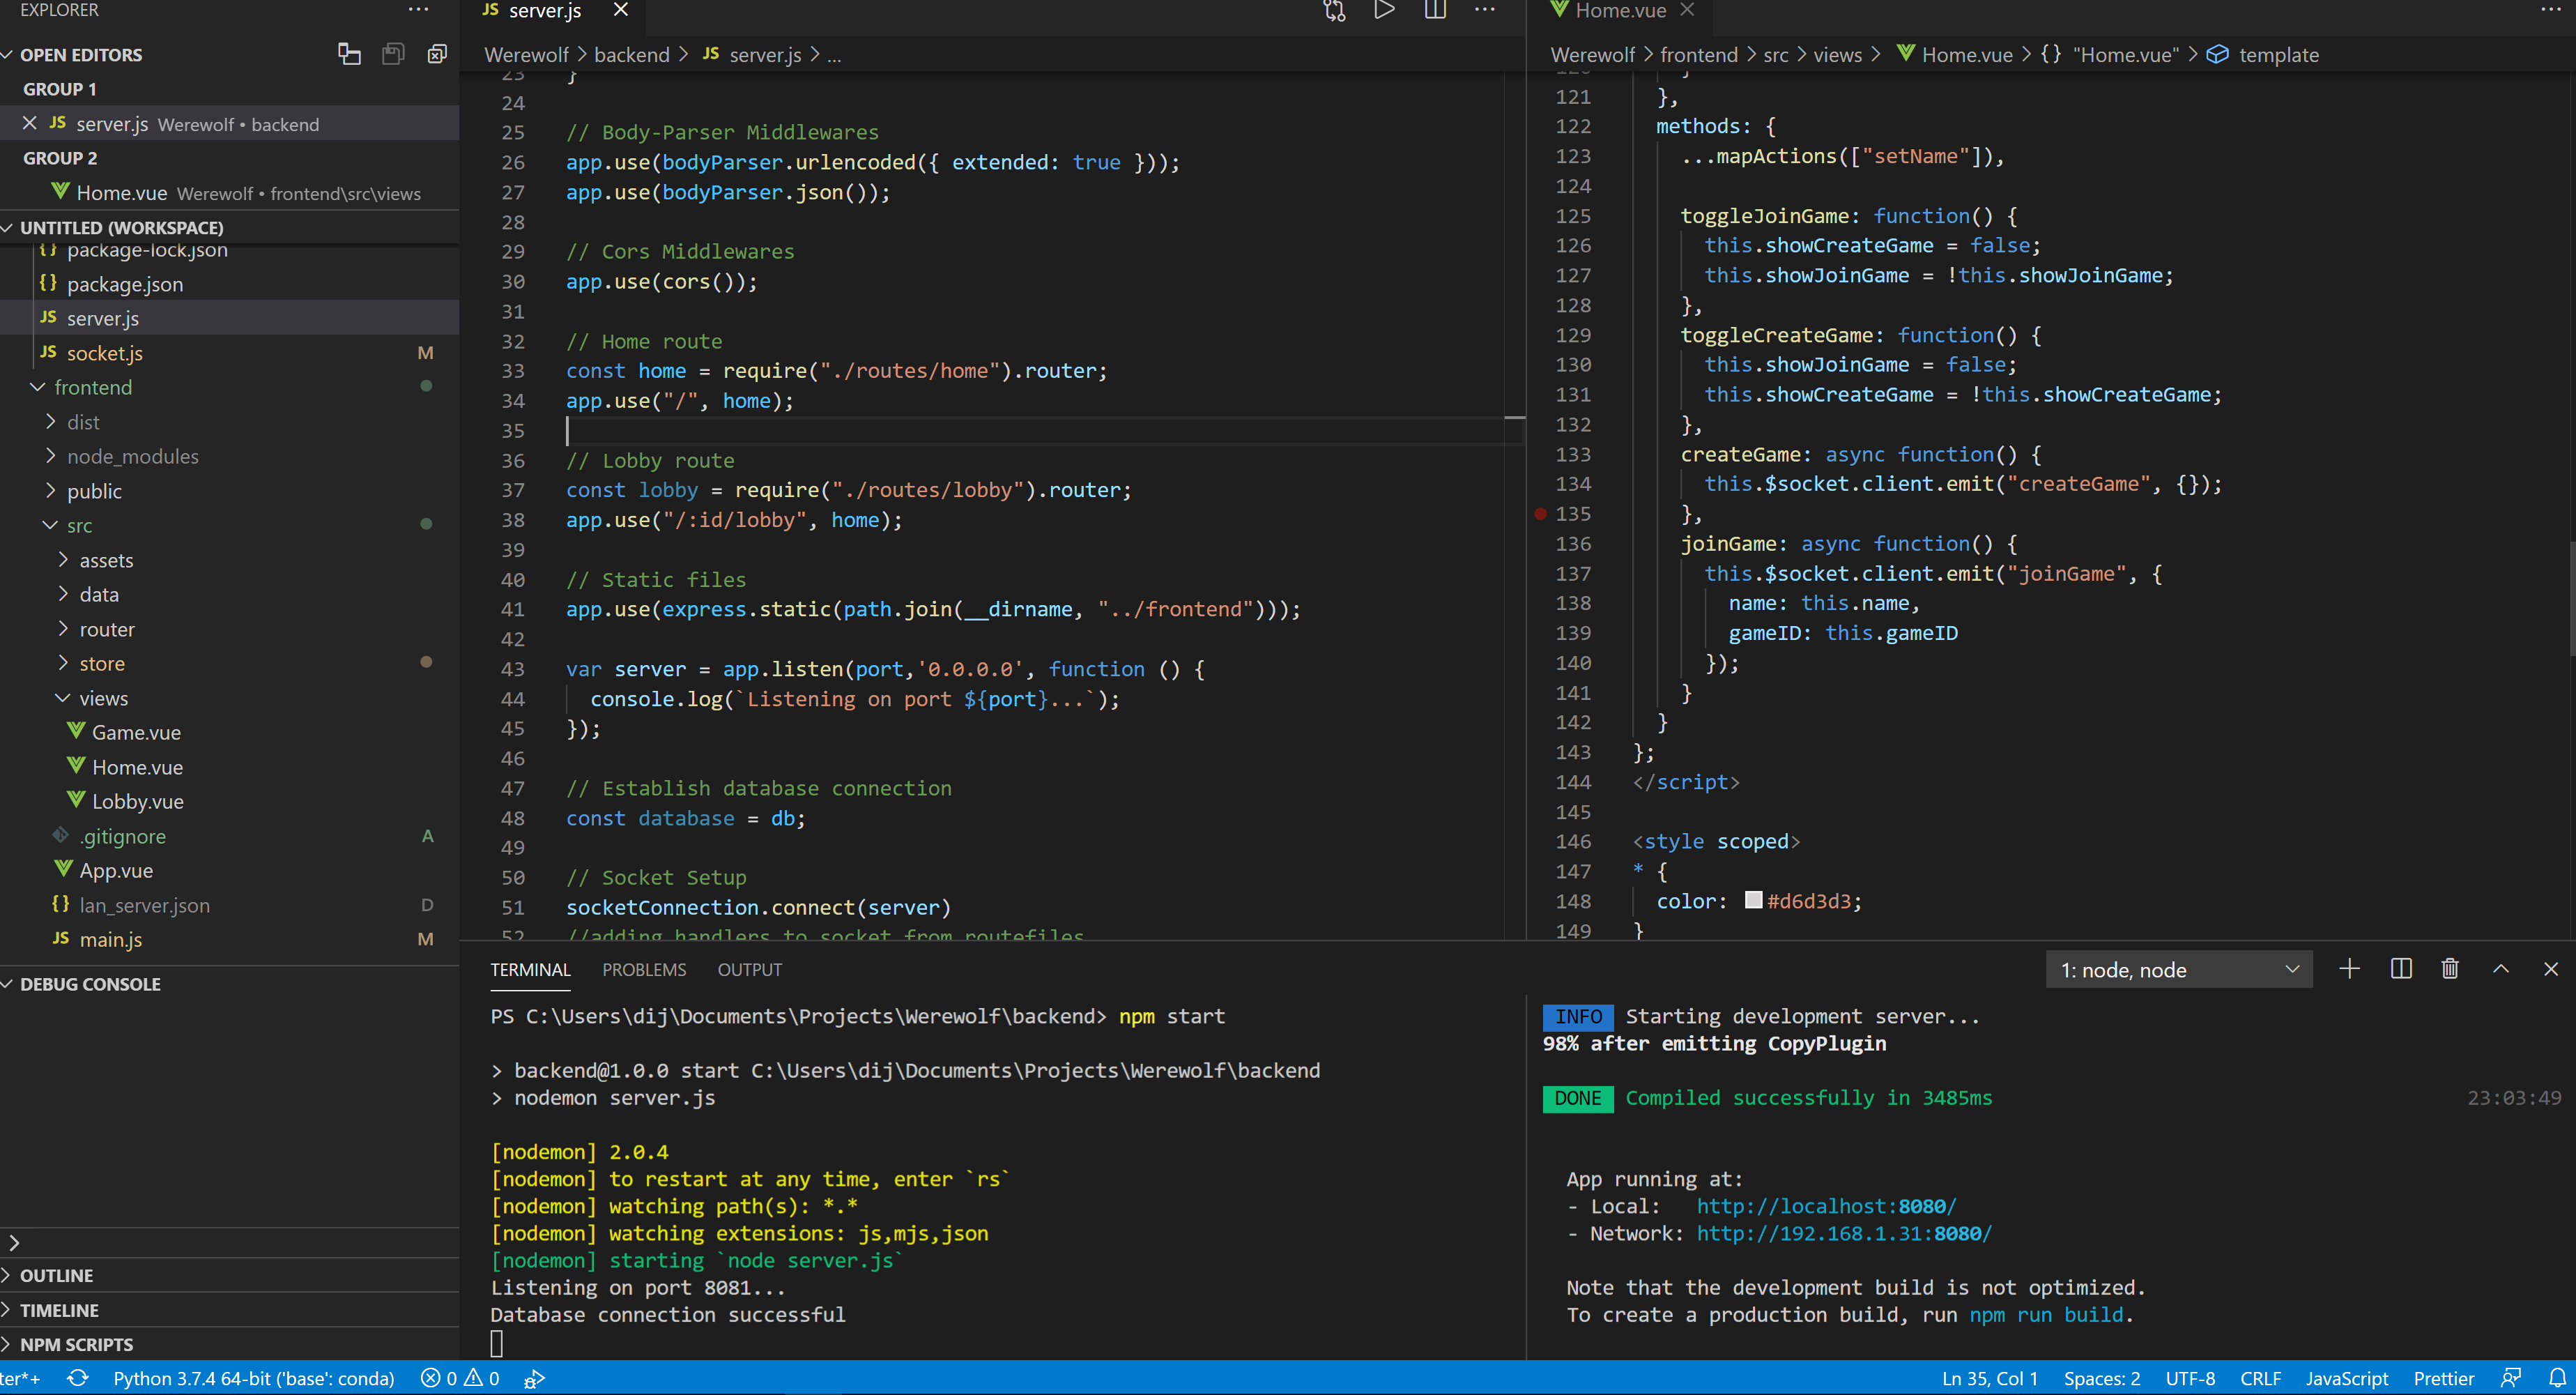Screen dimensions: 2576x1395
Task: Select Python 3.7.4 interpreter in status bar
Action: [x=254, y=1378]
